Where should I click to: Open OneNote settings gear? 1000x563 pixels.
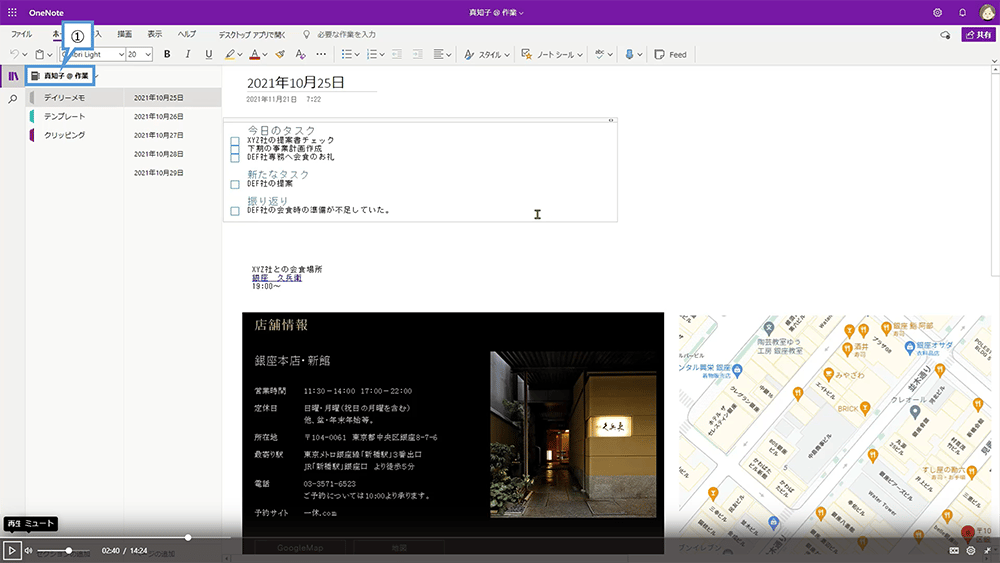point(937,12)
